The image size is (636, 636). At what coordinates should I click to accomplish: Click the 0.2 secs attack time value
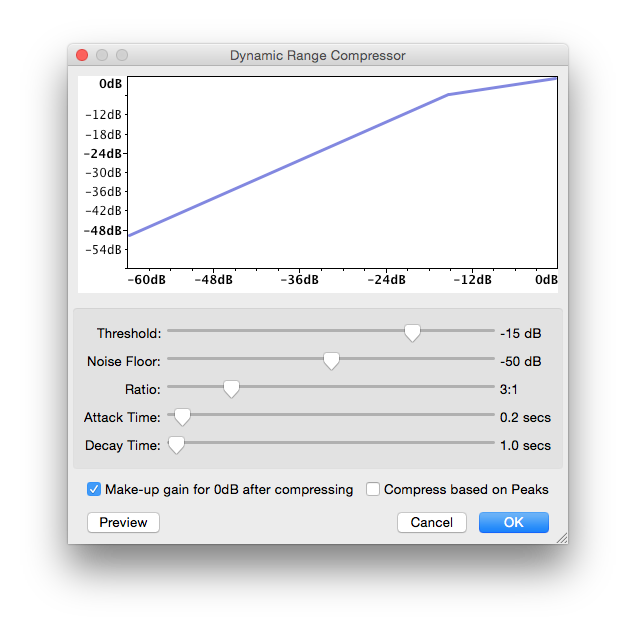pyautogui.click(x=525, y=417)
